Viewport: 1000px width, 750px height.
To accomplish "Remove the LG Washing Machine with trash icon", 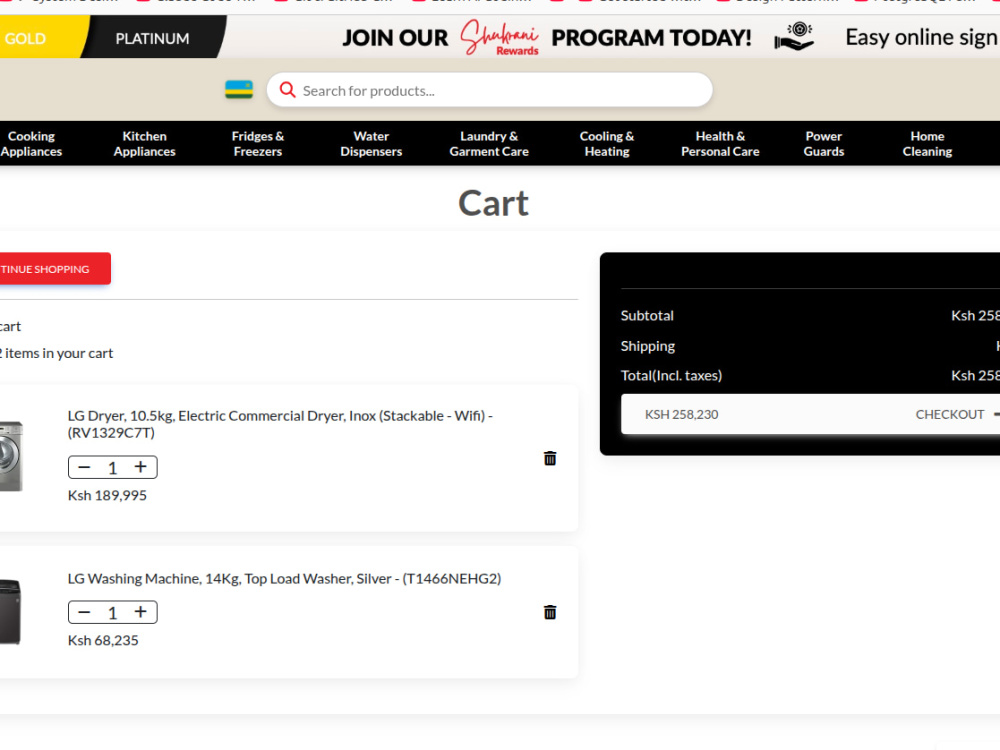I will pyautogui.click(x=550, y=612).
